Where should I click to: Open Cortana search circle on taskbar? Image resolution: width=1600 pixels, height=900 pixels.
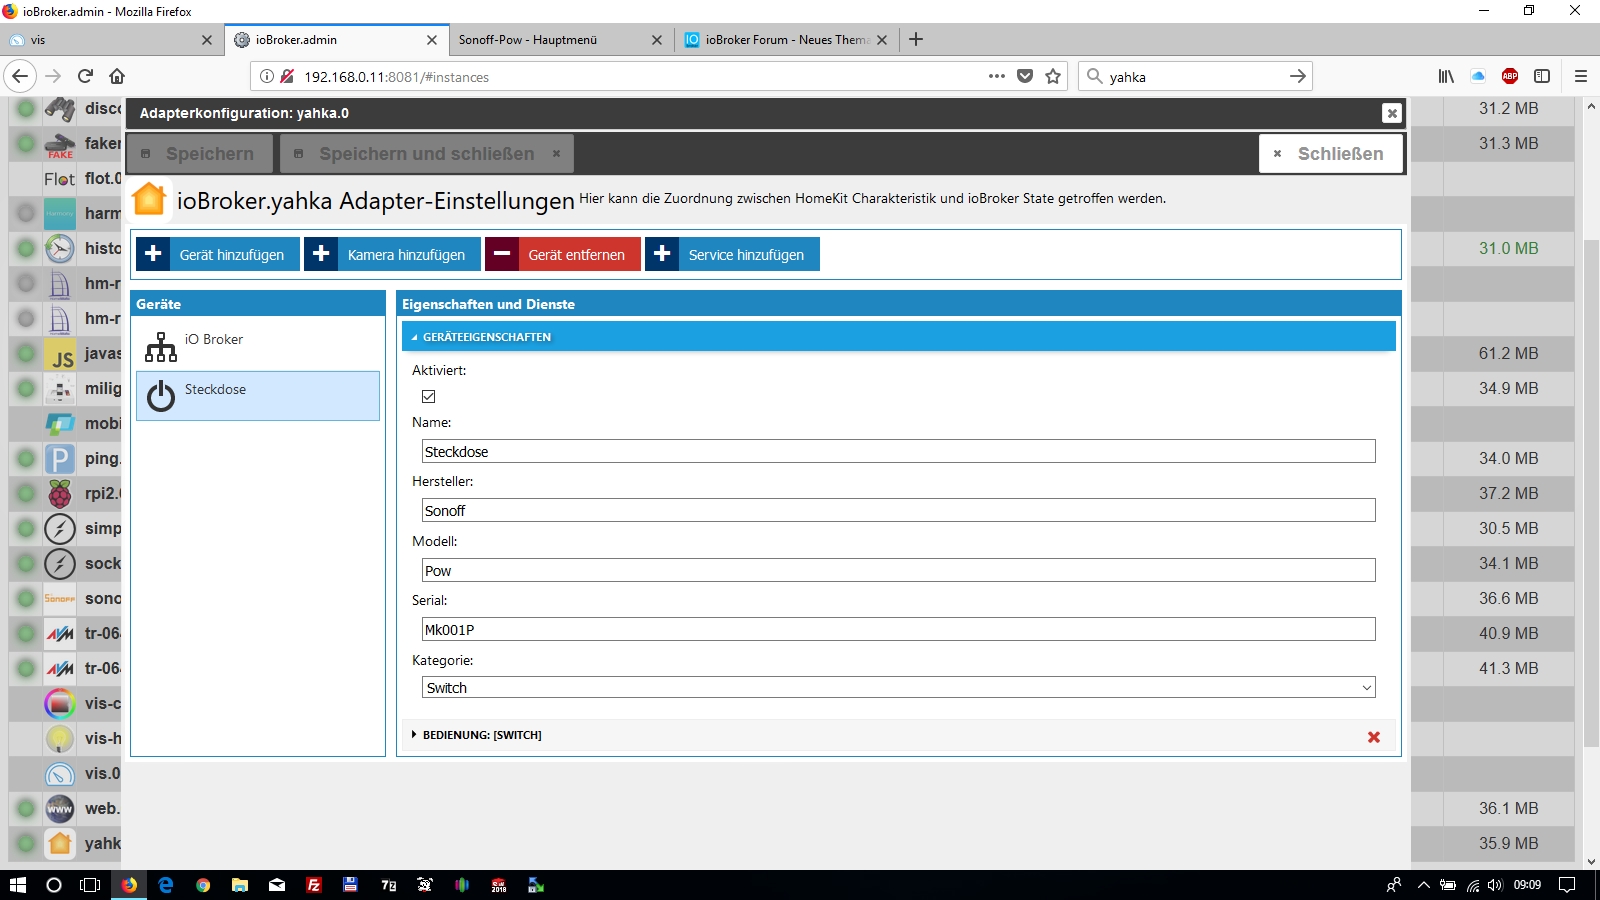pos(54,885)
